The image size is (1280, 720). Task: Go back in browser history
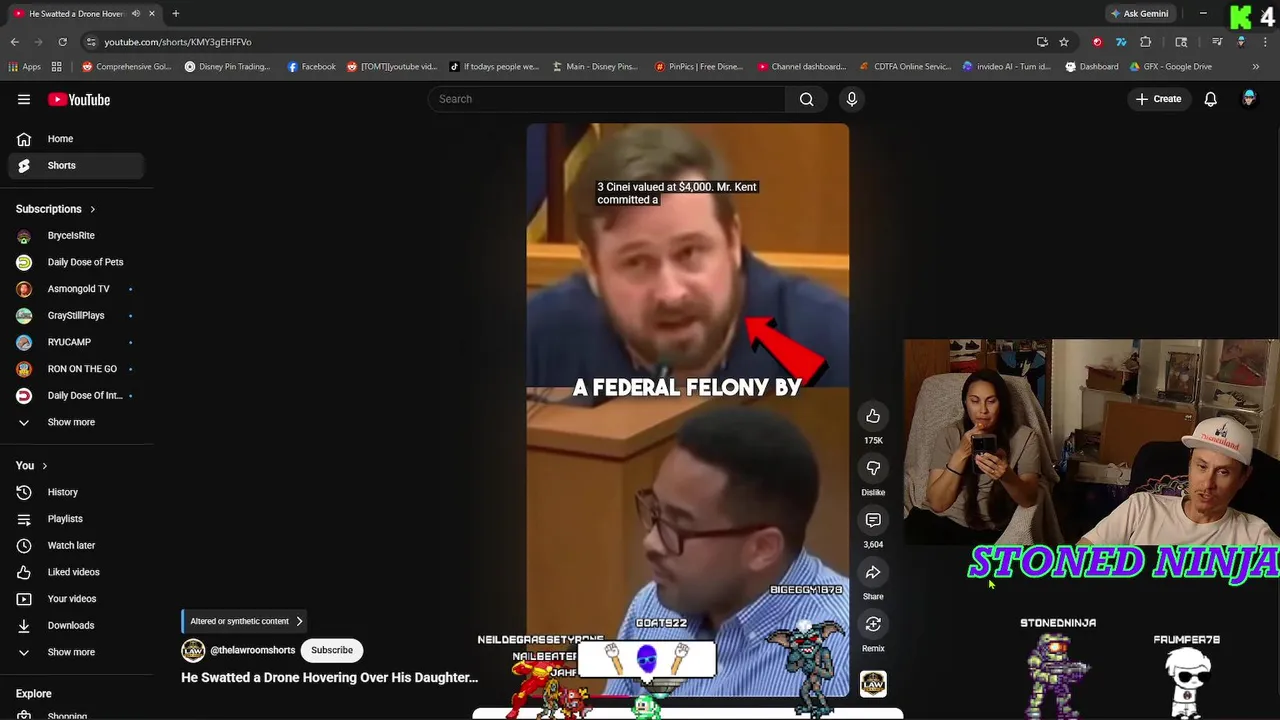click(15, 42)
